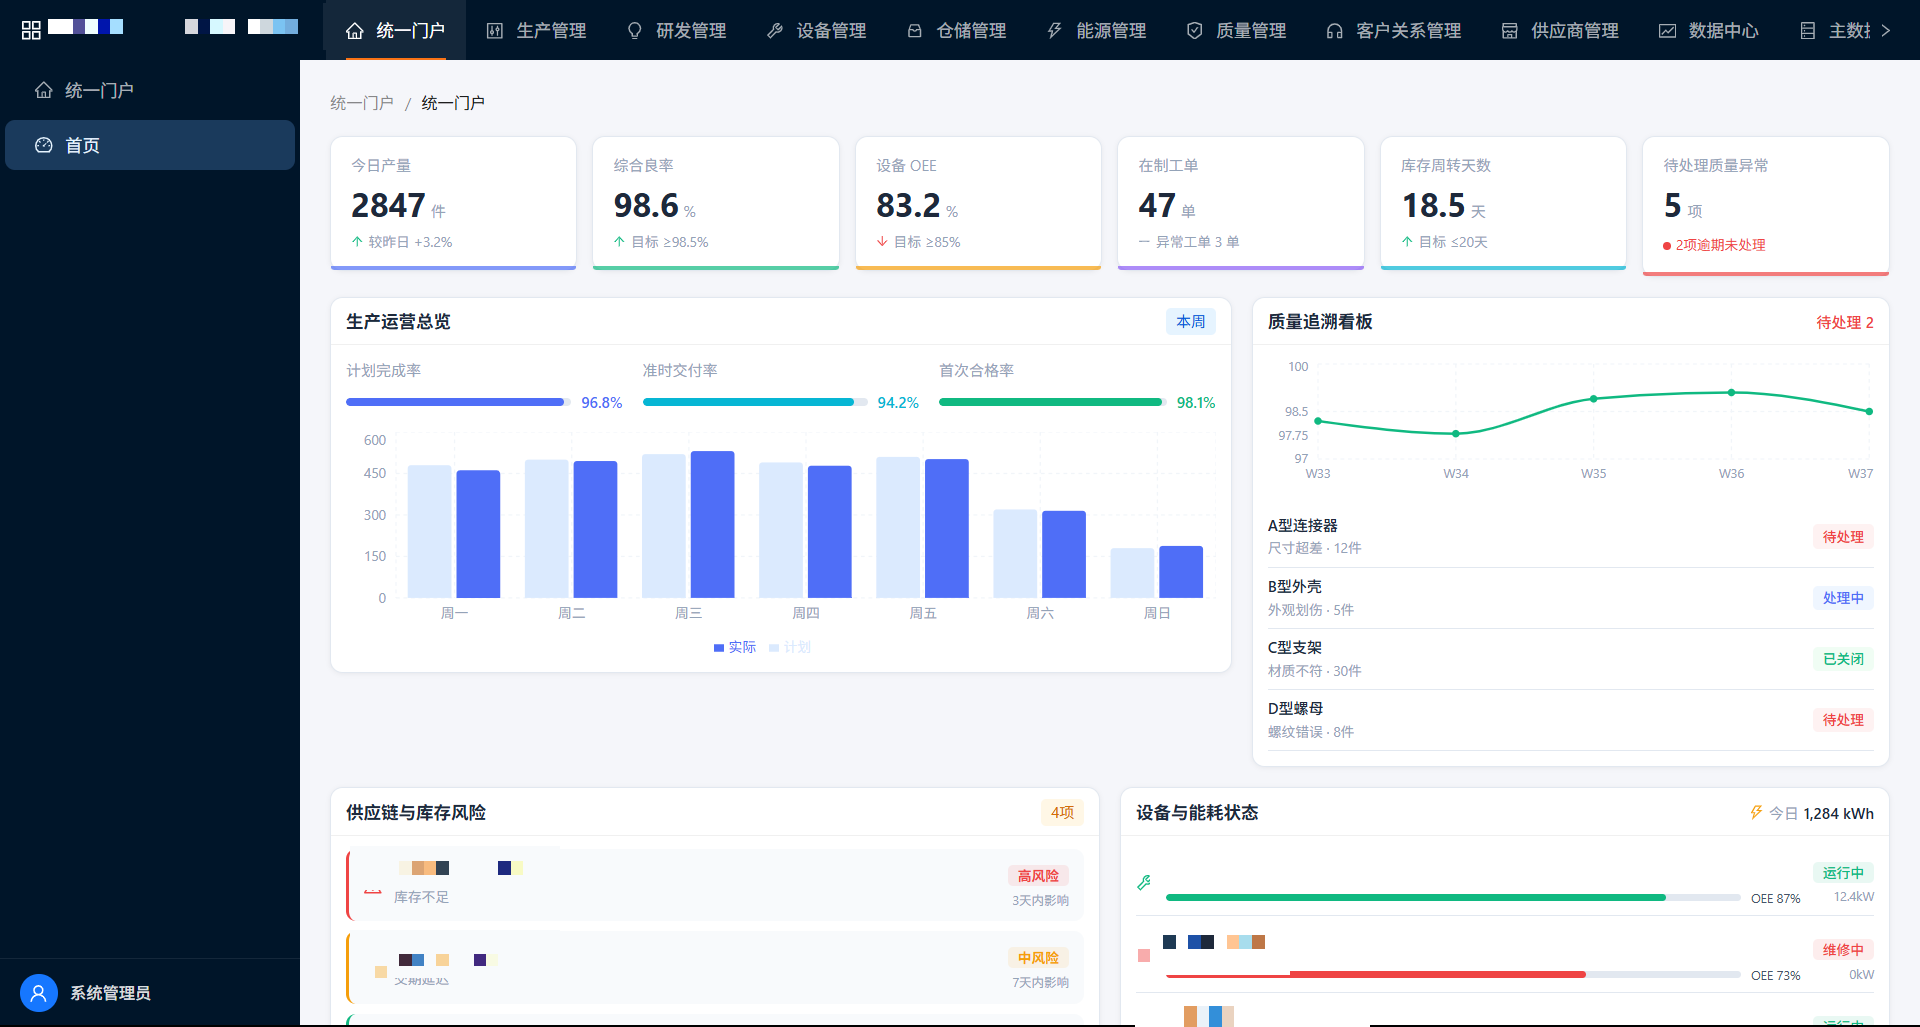Click the 系统管理员 user avatar
This screenshot has height=1027, width=1920.
point(38,993)
